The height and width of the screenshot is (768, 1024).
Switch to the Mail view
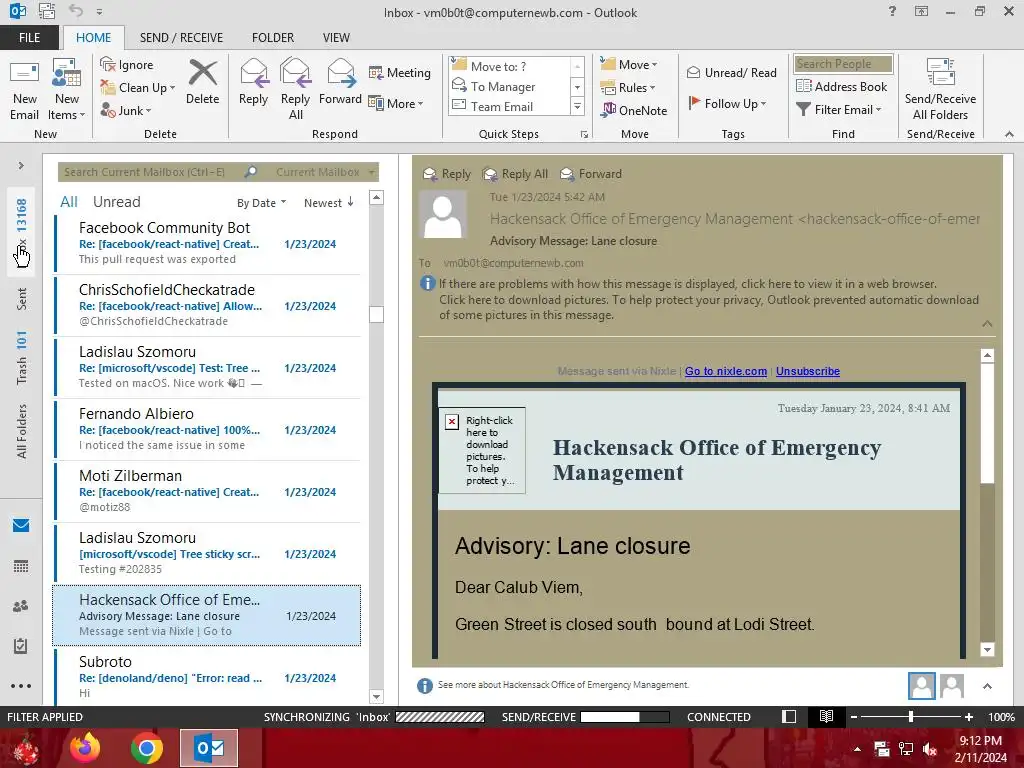21,526
